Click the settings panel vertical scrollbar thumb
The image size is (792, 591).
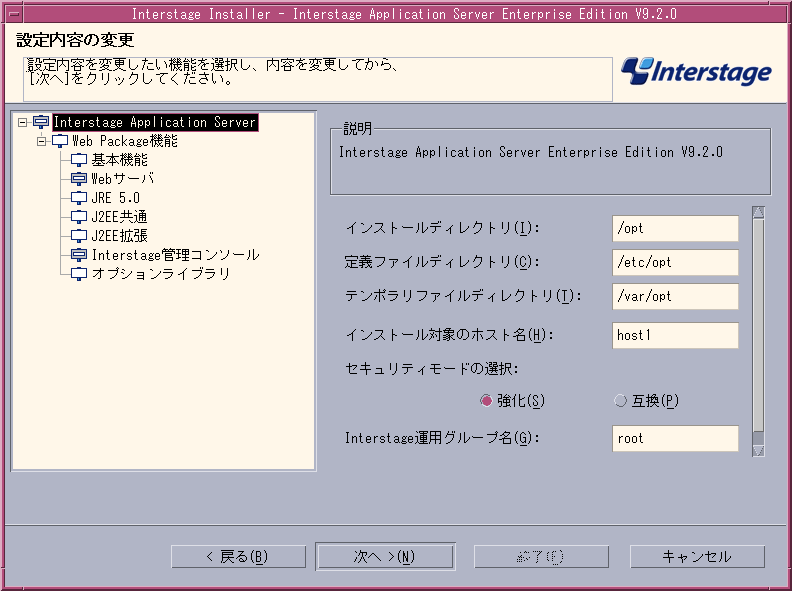click(758, 325)
